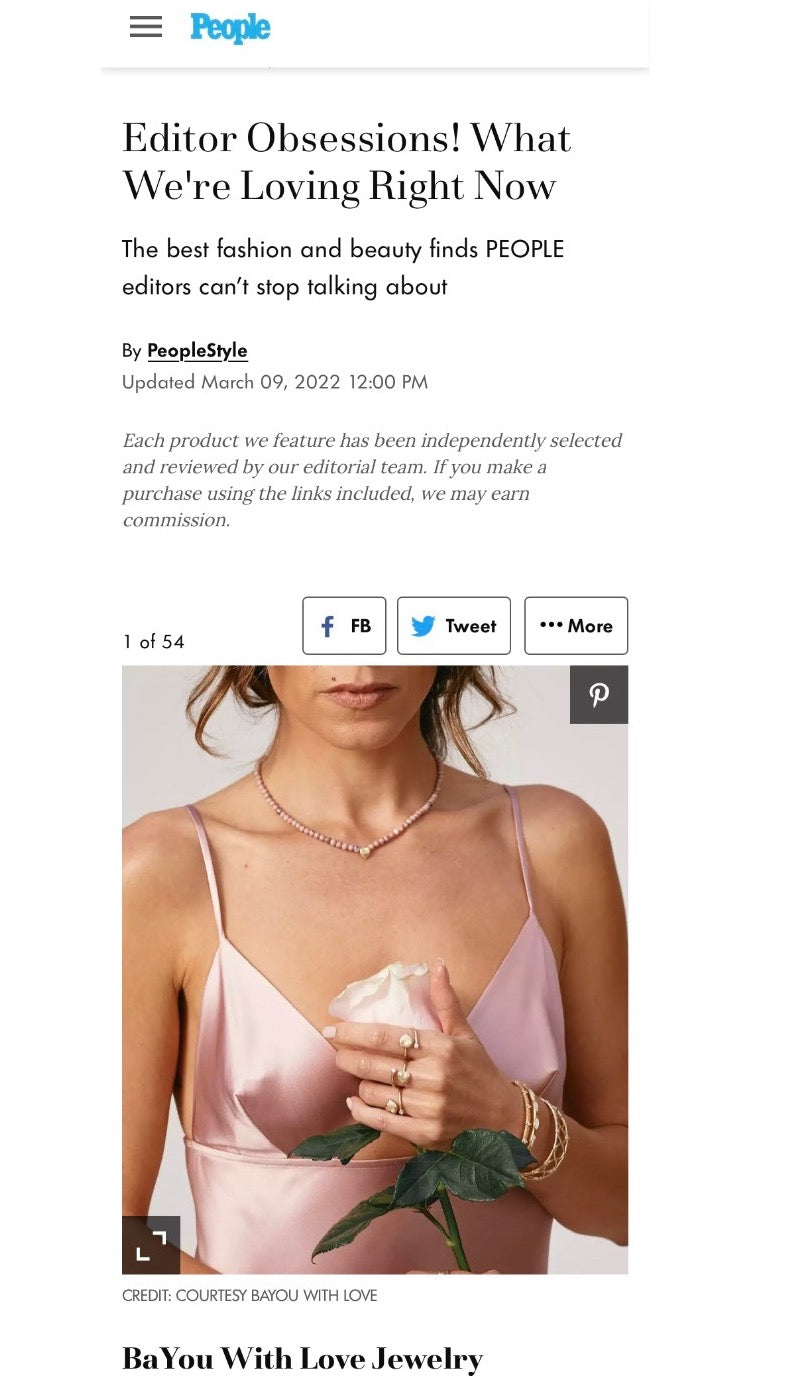Open more sharing options via More text
The image size is (801, 1381).
coord(590,626)
